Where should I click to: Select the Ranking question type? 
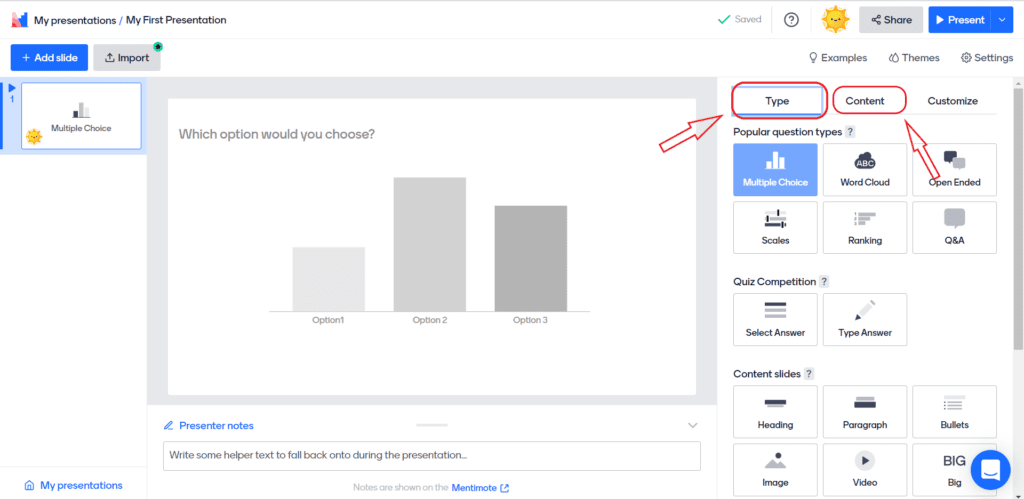[x=865, y=227]
